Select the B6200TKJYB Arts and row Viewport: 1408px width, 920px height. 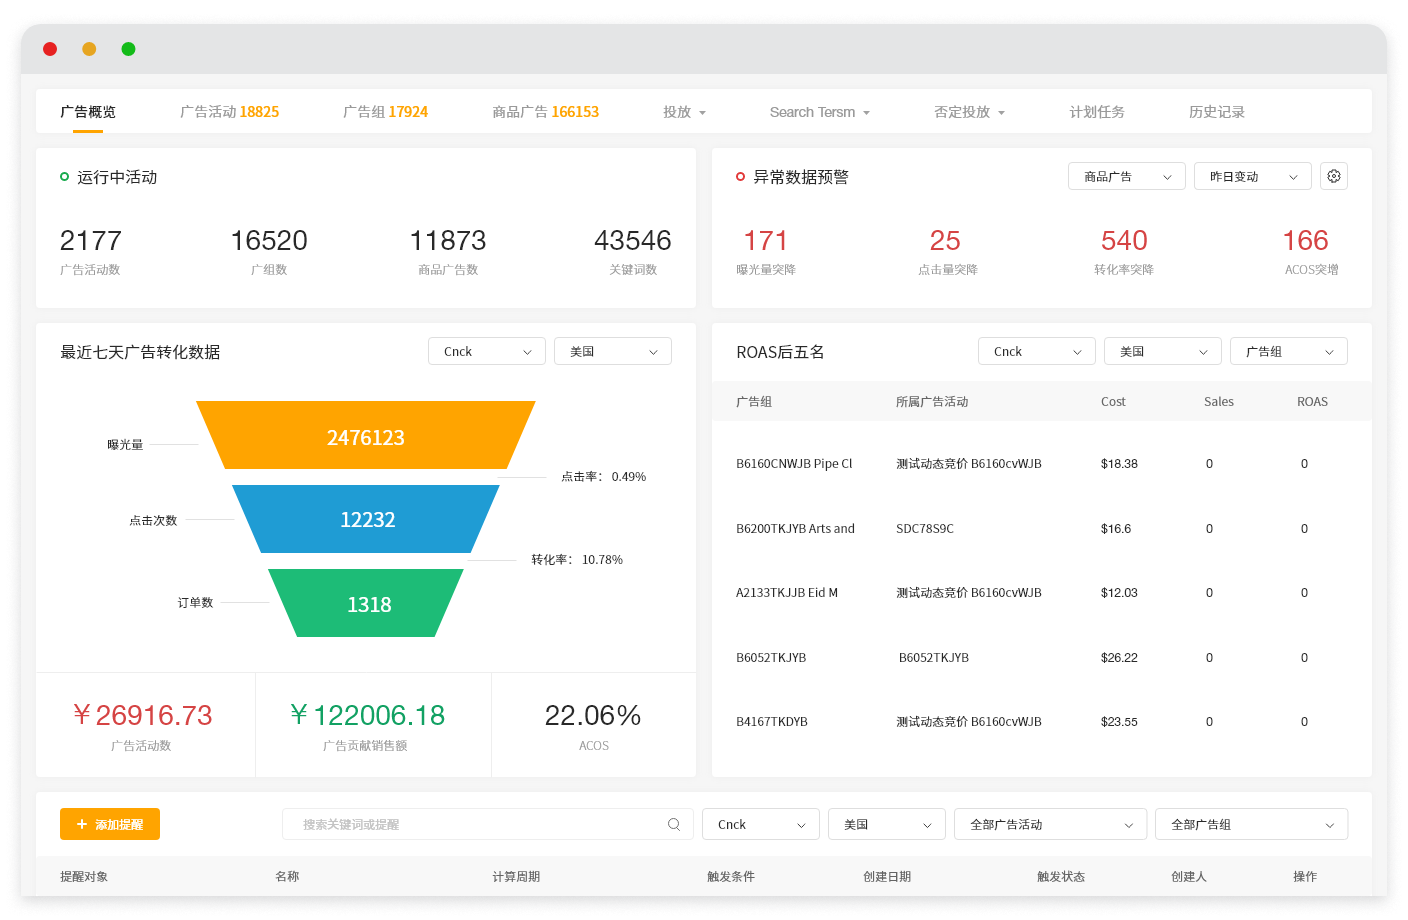[1042, 528]
